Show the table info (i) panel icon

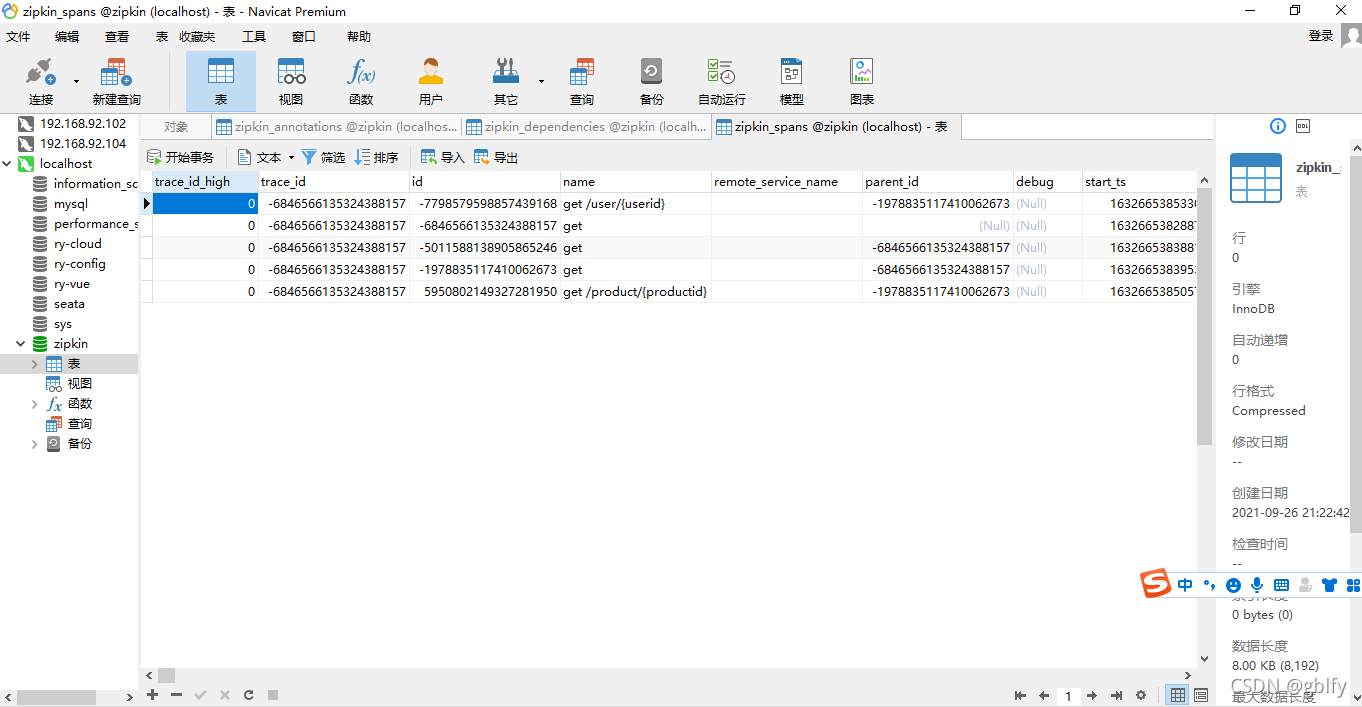[1277, 126]
